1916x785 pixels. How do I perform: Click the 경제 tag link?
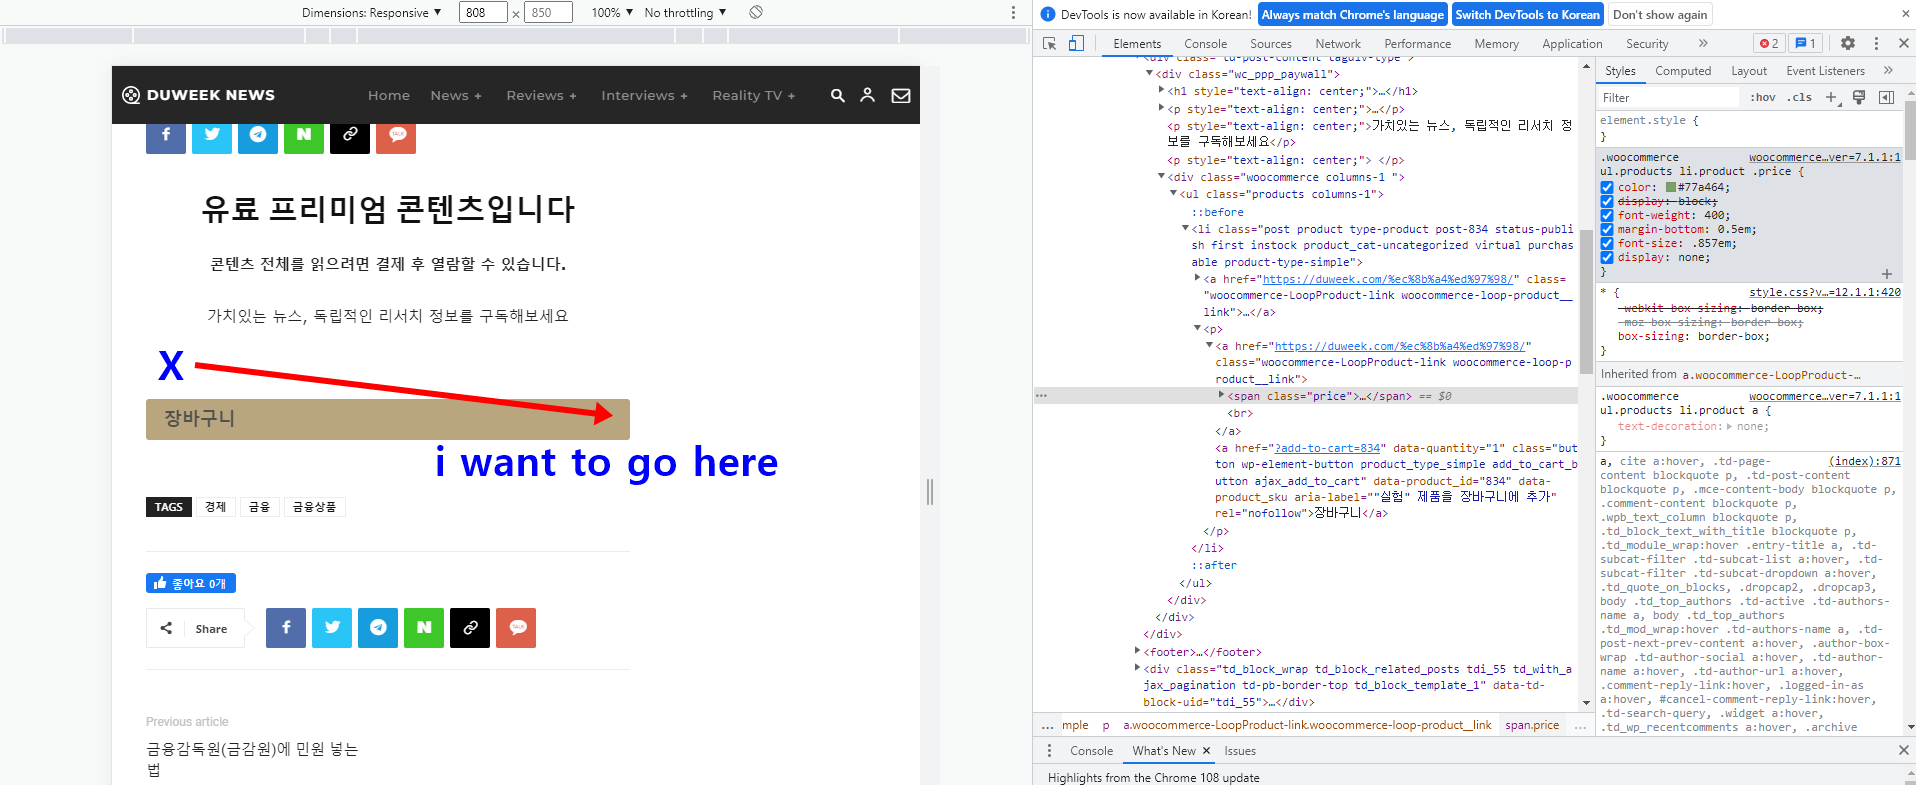(215, 507)
